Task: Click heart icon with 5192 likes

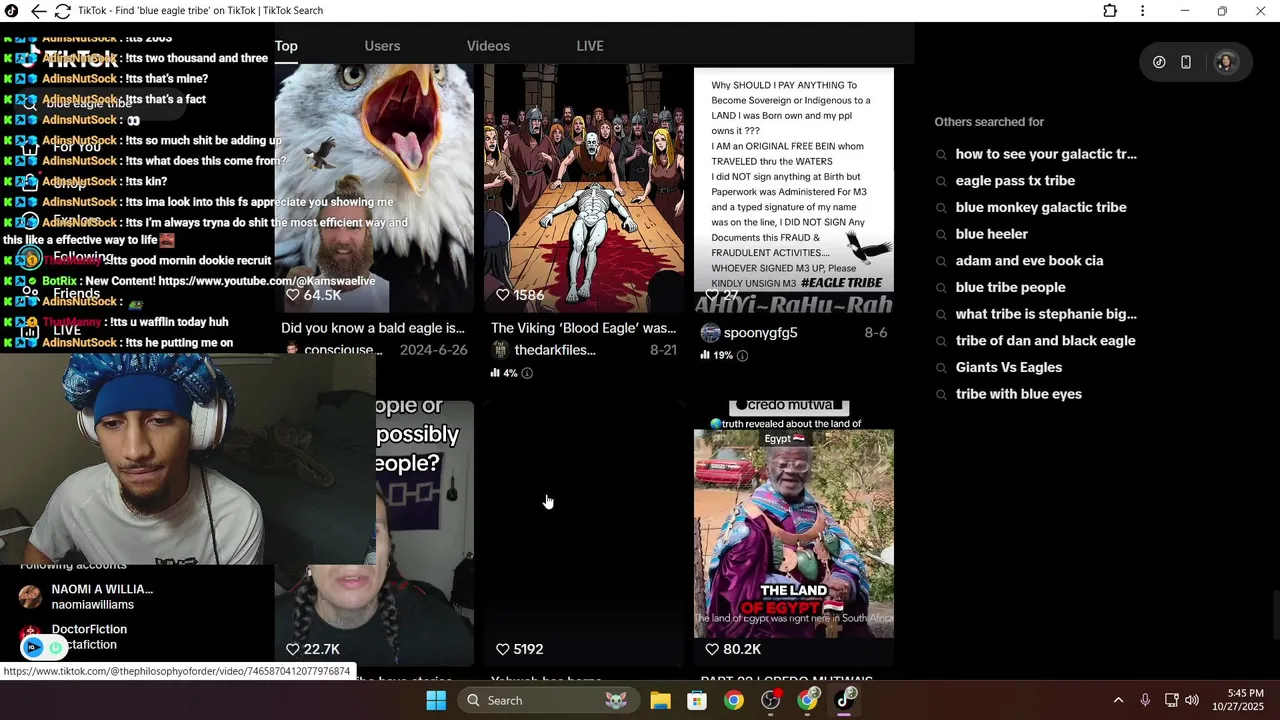Action: [x=503, y=649]
